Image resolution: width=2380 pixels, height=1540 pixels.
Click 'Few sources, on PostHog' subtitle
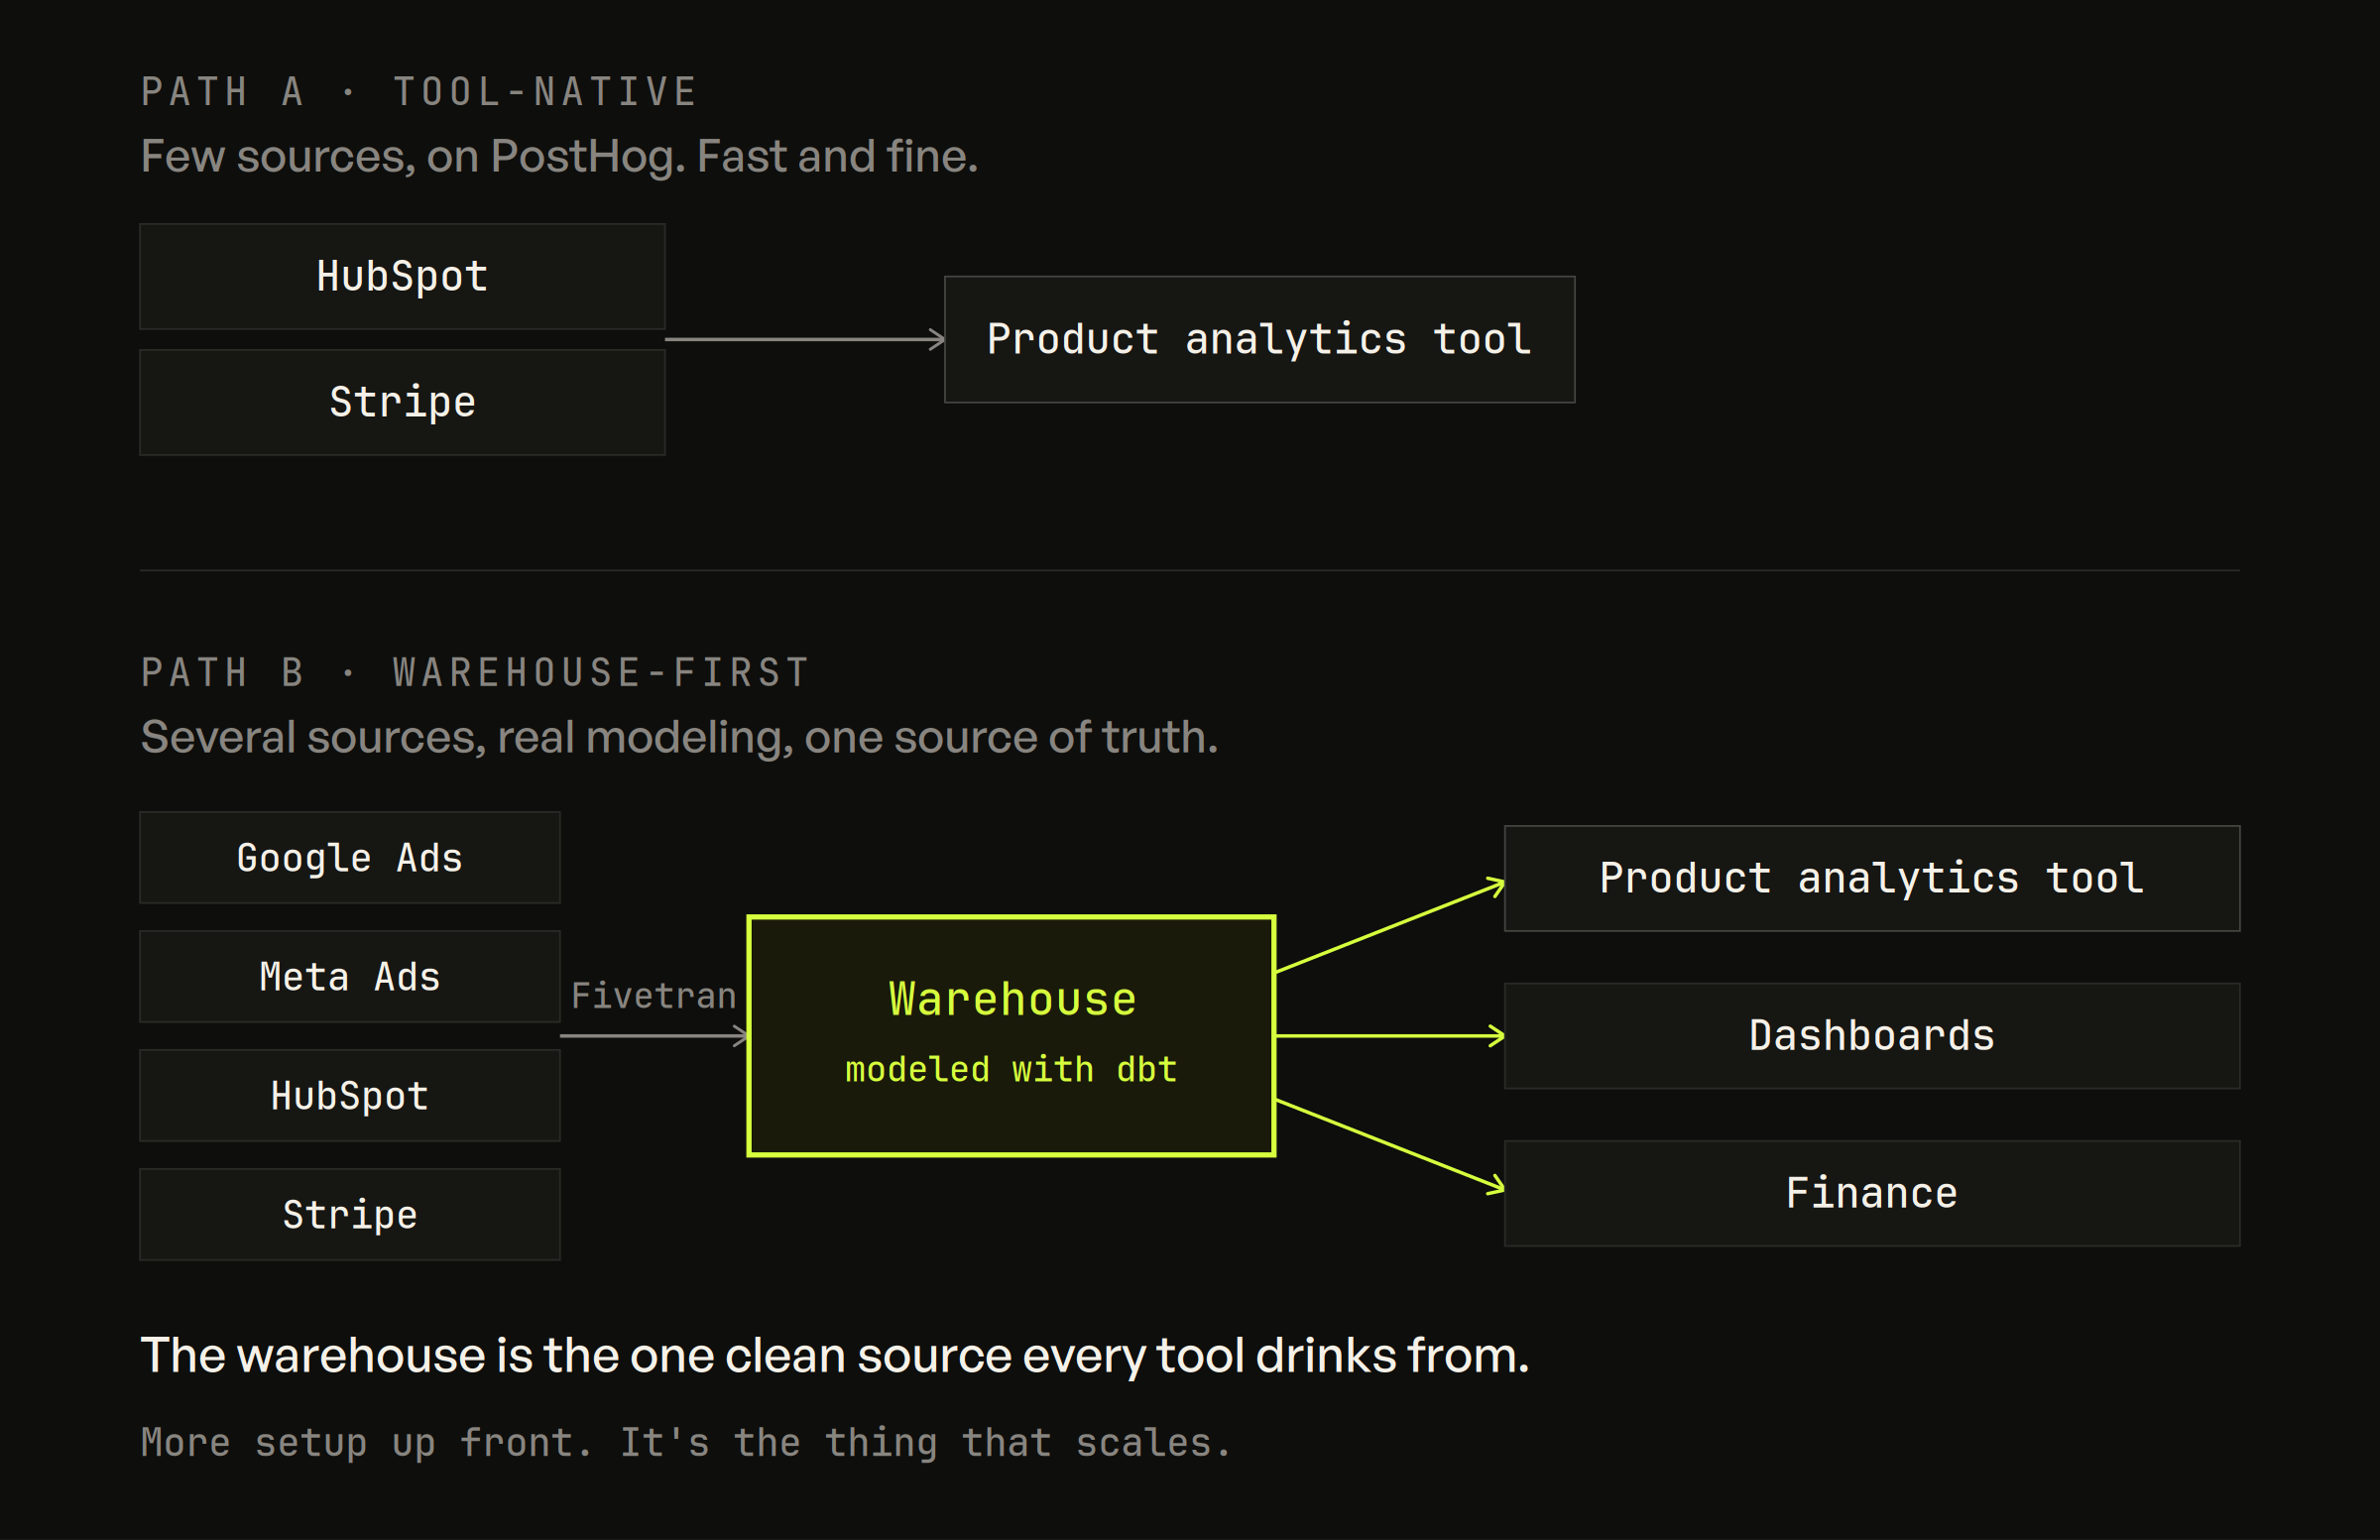[559, 157]
